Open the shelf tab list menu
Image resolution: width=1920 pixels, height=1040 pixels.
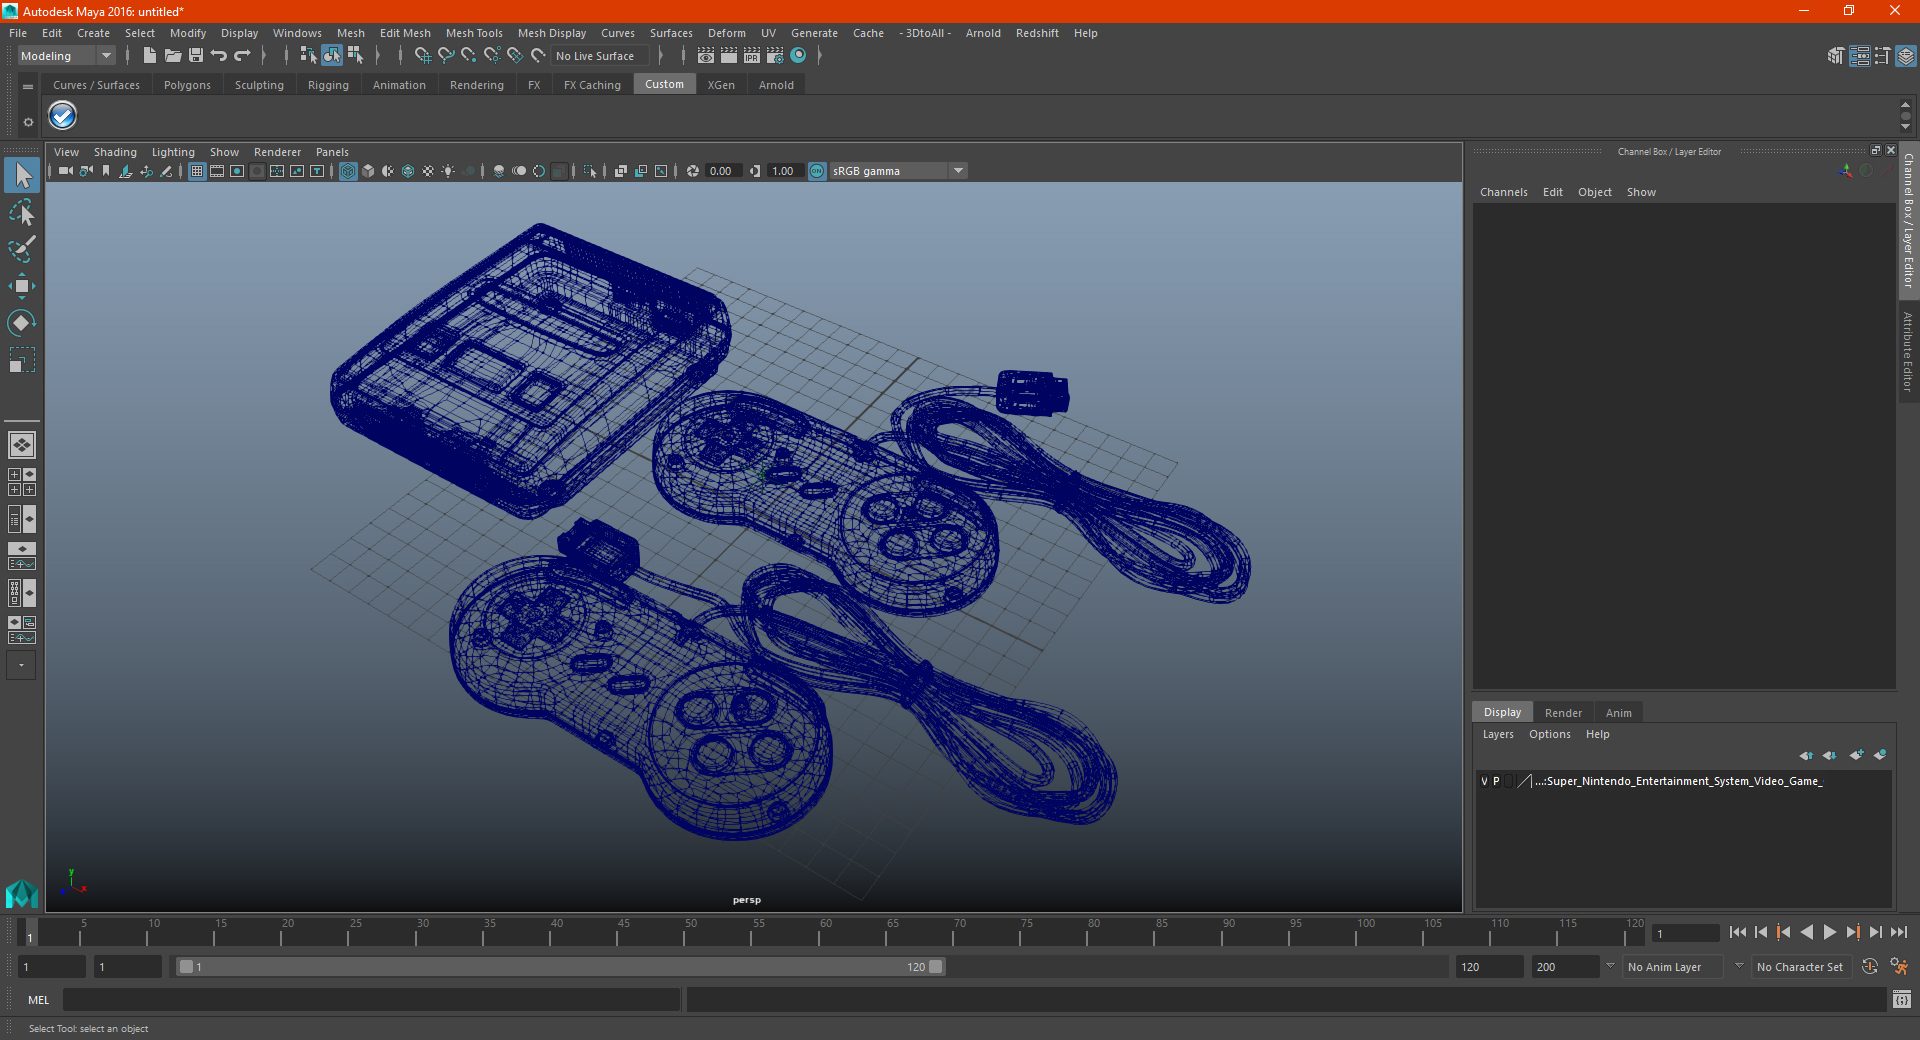click(28, 87)
